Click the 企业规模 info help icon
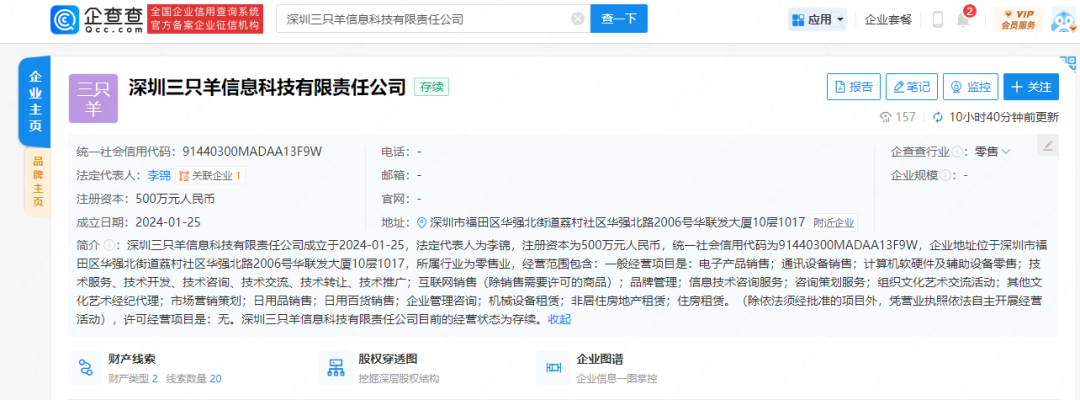1080x400 pixels. tap(945, 176)
